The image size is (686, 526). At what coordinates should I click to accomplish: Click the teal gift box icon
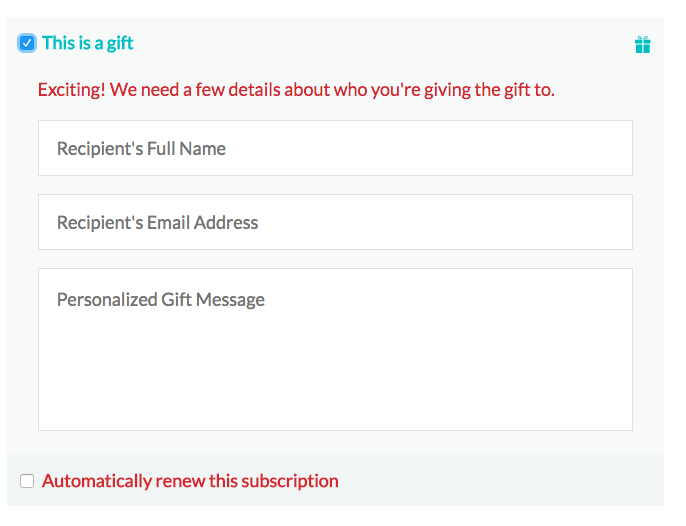pyautogui.click(x=642, y=45)
